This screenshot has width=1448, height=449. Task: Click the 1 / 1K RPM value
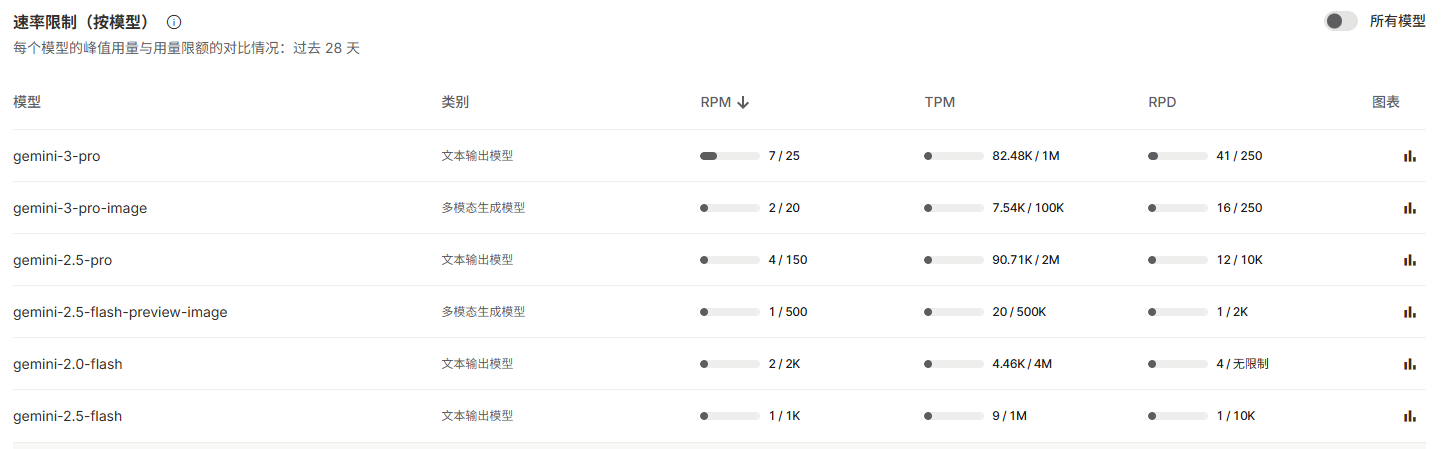click(784, 416)
